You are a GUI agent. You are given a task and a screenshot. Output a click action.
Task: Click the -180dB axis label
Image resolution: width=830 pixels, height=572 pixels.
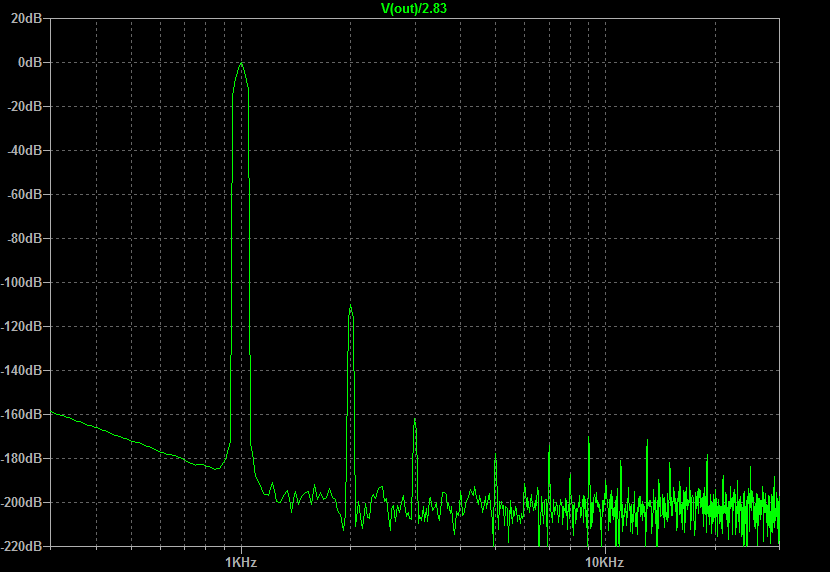coord(21,458)
